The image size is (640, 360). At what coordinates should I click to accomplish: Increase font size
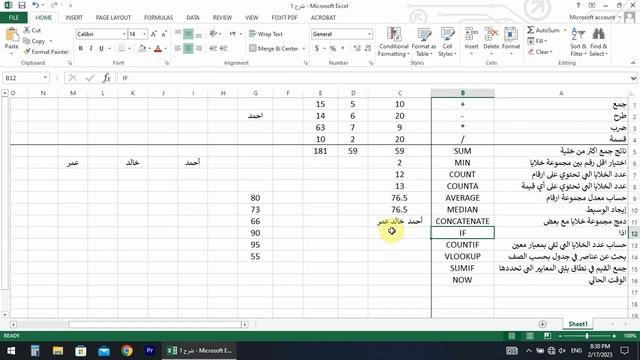[x=153, y=34]
